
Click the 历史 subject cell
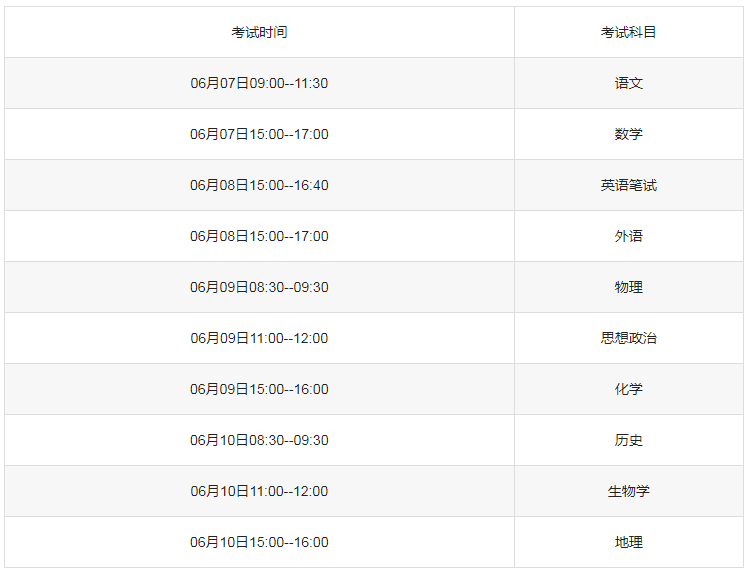[x=628, y=440]
